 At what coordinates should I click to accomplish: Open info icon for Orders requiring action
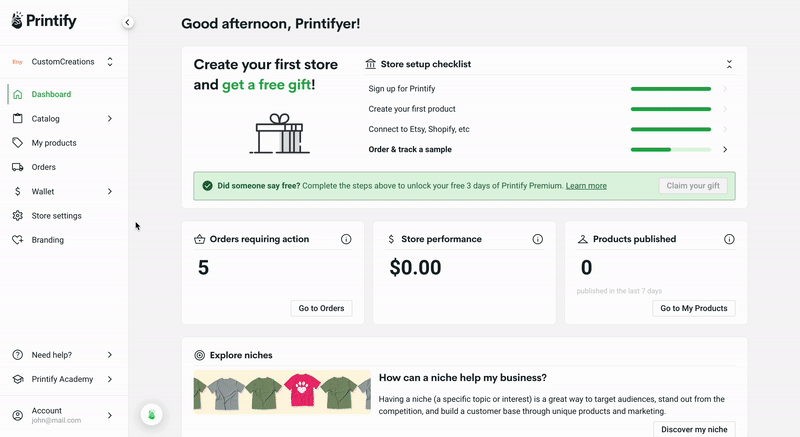pos(346,239)
